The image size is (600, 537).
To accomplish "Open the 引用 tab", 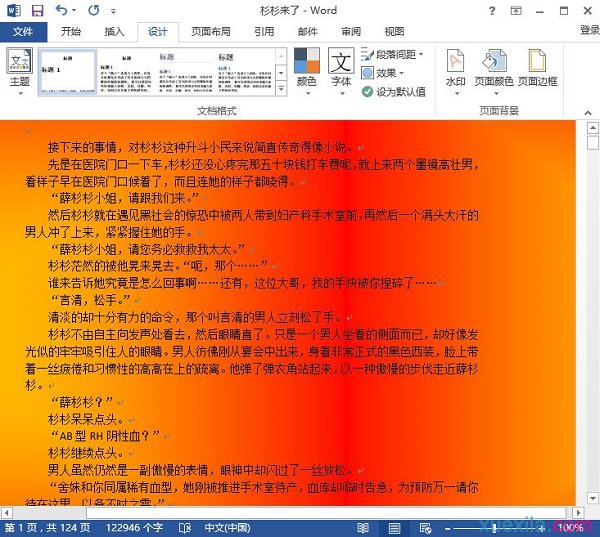I will coord(264,32).
